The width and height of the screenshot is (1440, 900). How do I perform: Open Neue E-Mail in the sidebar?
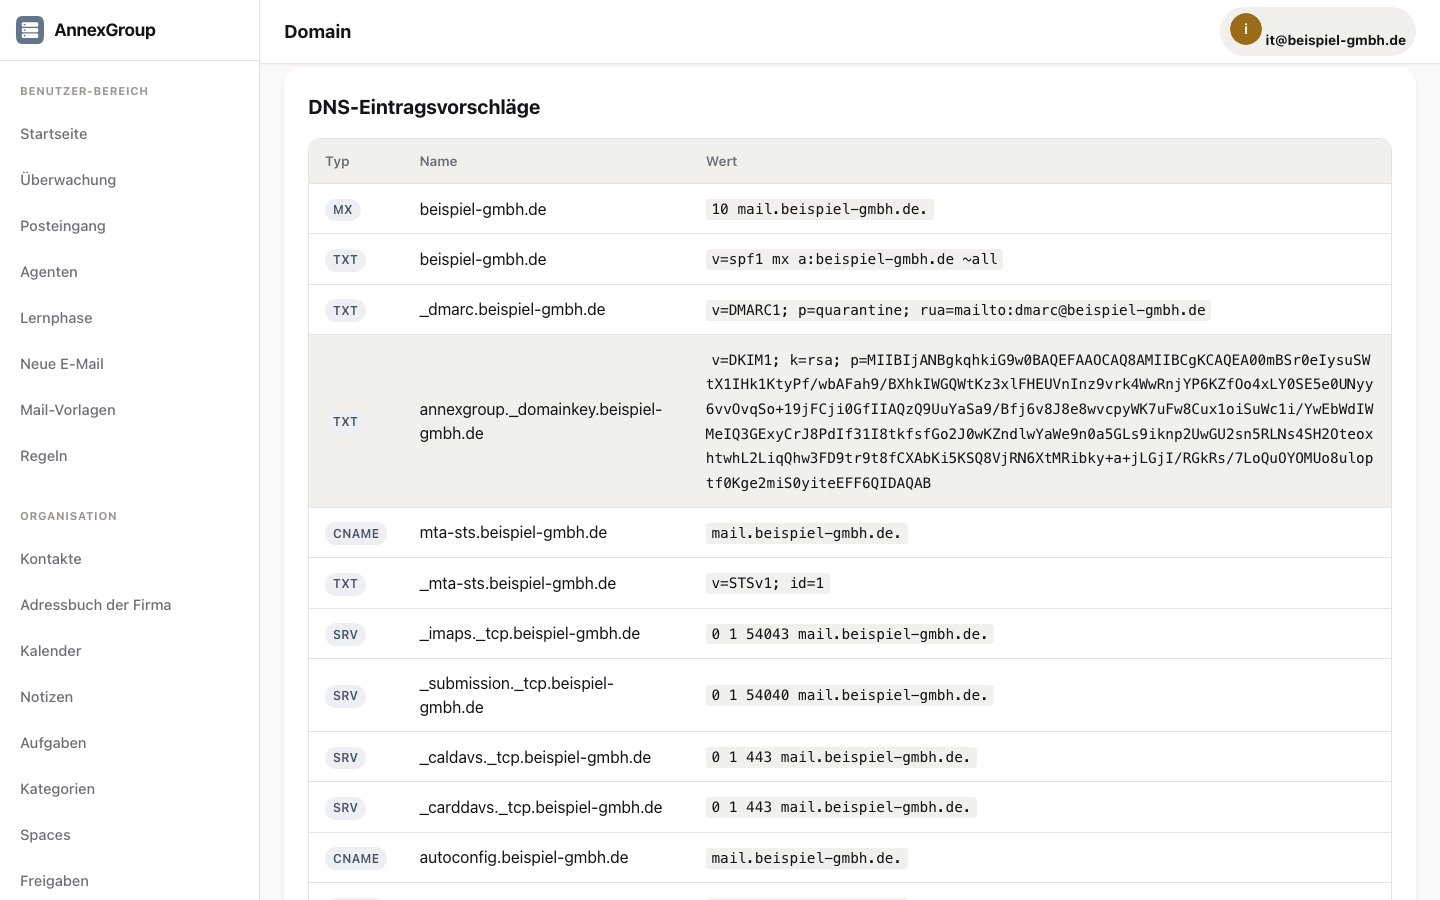point(62,364)
